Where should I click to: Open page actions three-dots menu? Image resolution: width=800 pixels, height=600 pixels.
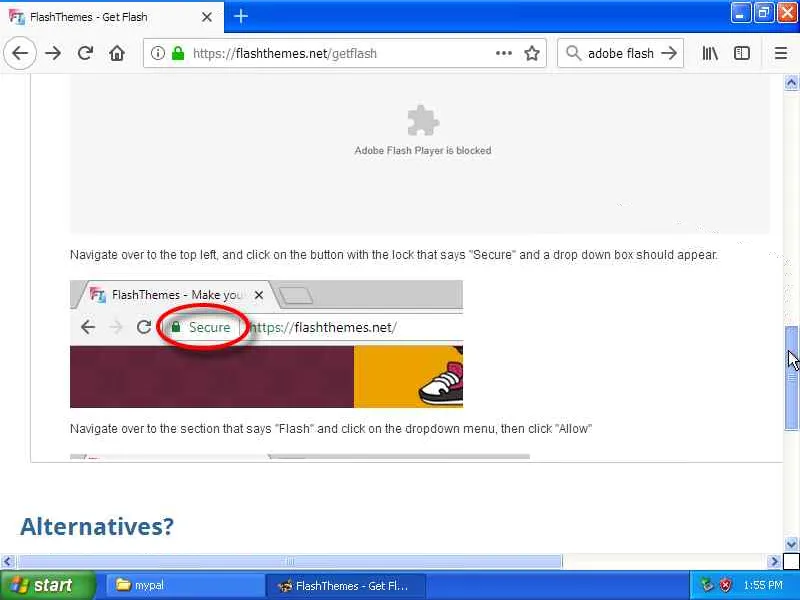504,53
